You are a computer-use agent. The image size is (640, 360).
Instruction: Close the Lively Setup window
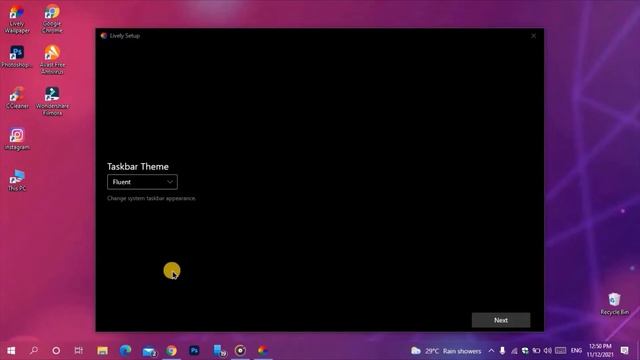pos(533,36)
